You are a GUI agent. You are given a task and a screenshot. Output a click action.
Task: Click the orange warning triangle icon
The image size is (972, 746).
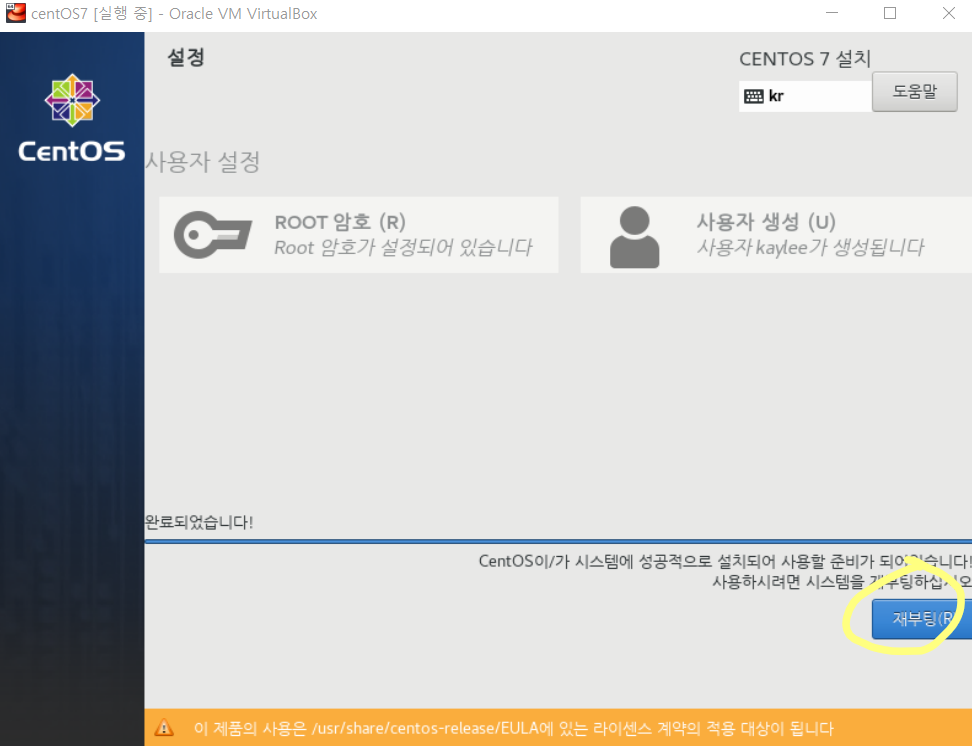point(164,727)
